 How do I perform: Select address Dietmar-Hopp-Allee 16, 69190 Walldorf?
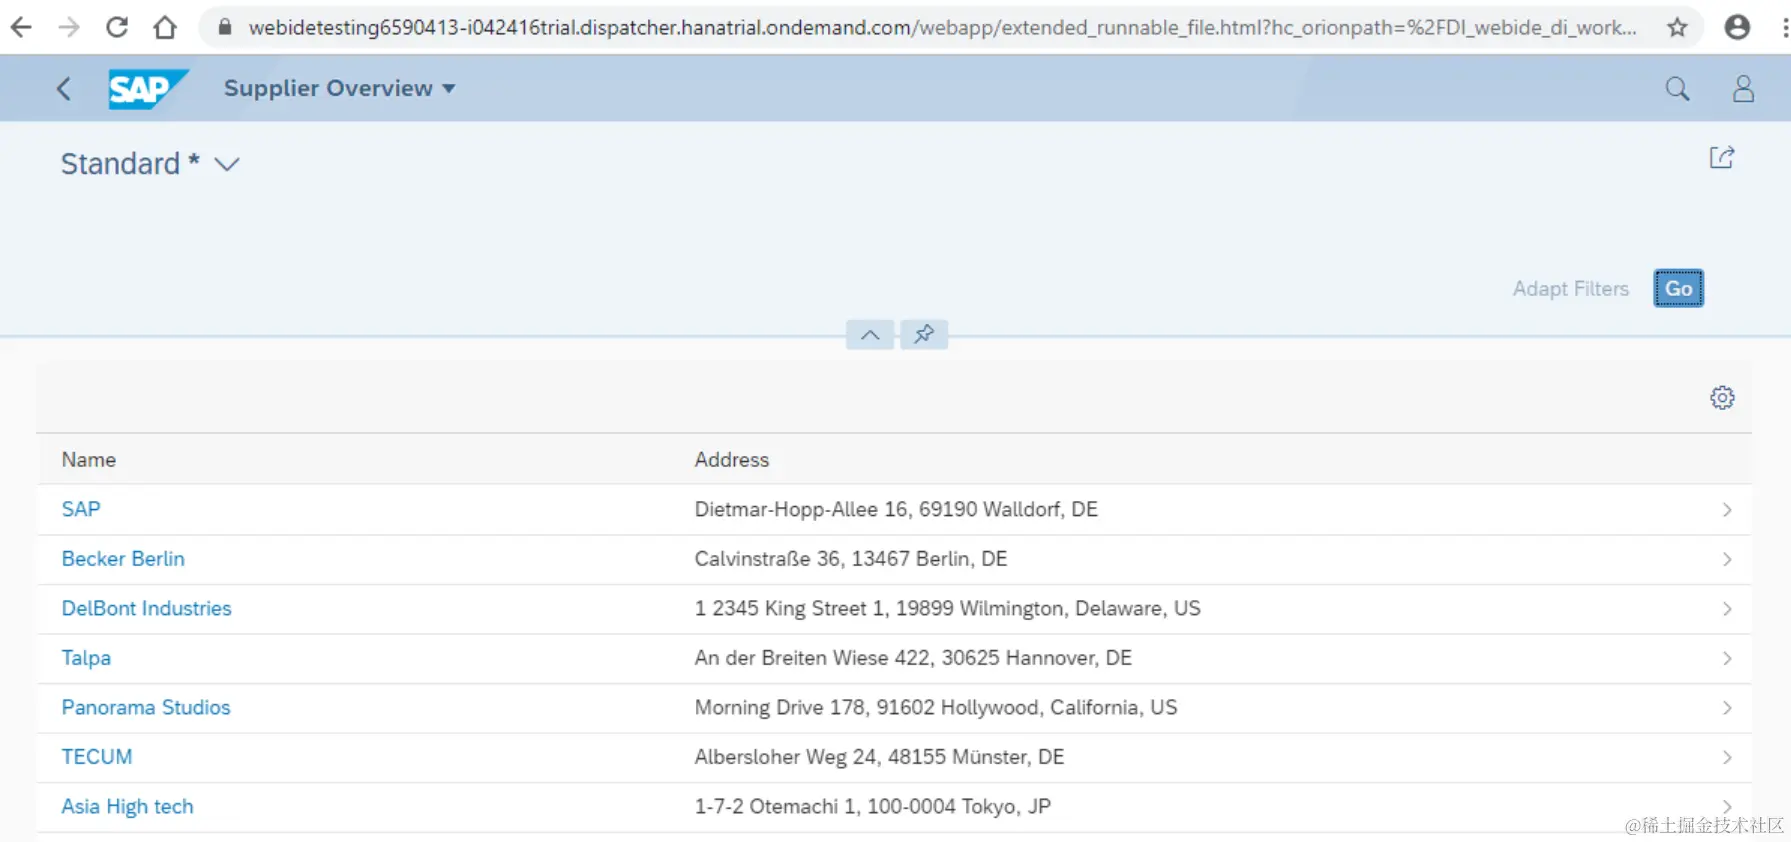coord(896,509)
